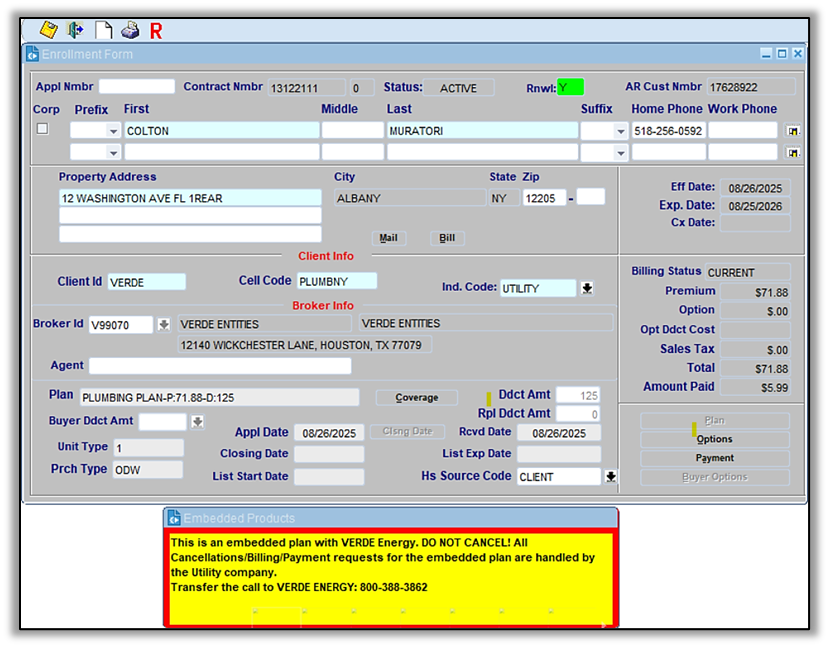The width and height of the screenshot is (829, 647).
Task: Open the first Suffix dropdown
Action: (x=620, y=131)
